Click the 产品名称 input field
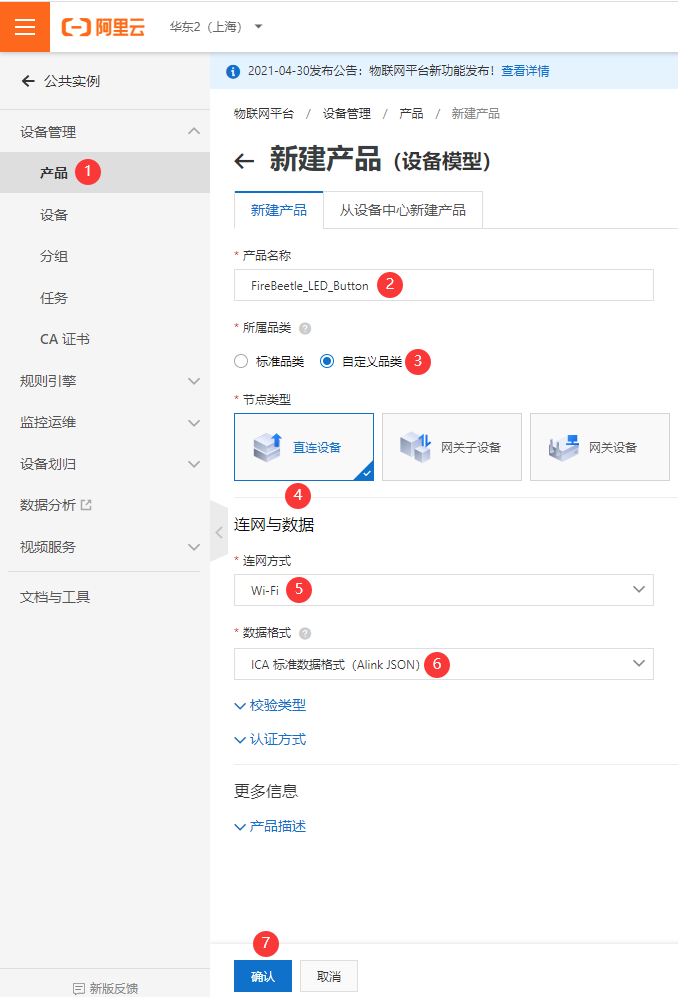Viewport: 678px width, 997px height. tap(443, 285)
